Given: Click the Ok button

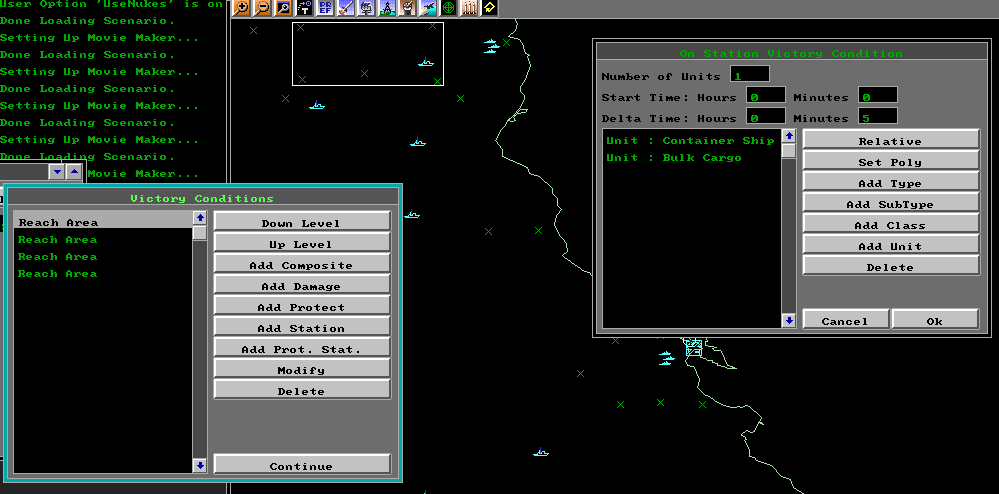Looking at the screenshot, I should point(935,319).
